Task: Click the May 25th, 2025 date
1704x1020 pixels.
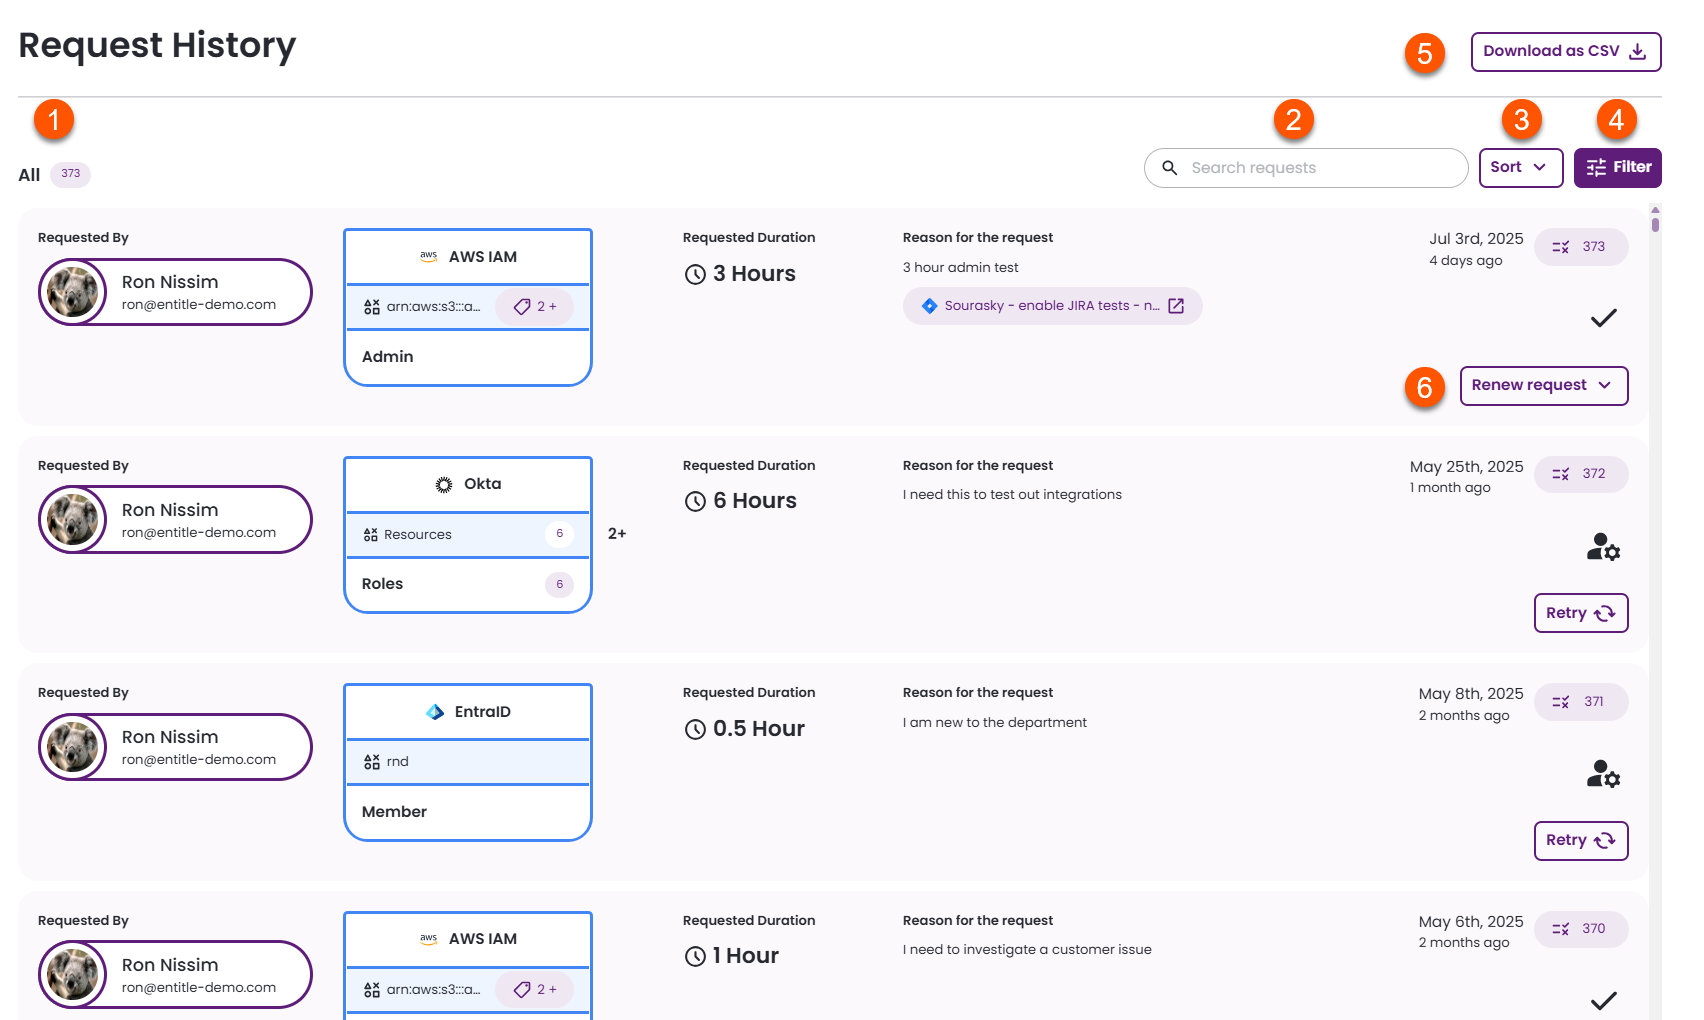Action: [x=1467, y=467]
